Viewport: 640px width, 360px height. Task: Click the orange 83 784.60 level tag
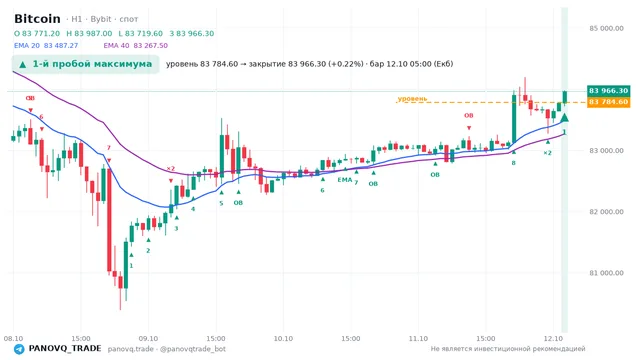tap(608, 102)
